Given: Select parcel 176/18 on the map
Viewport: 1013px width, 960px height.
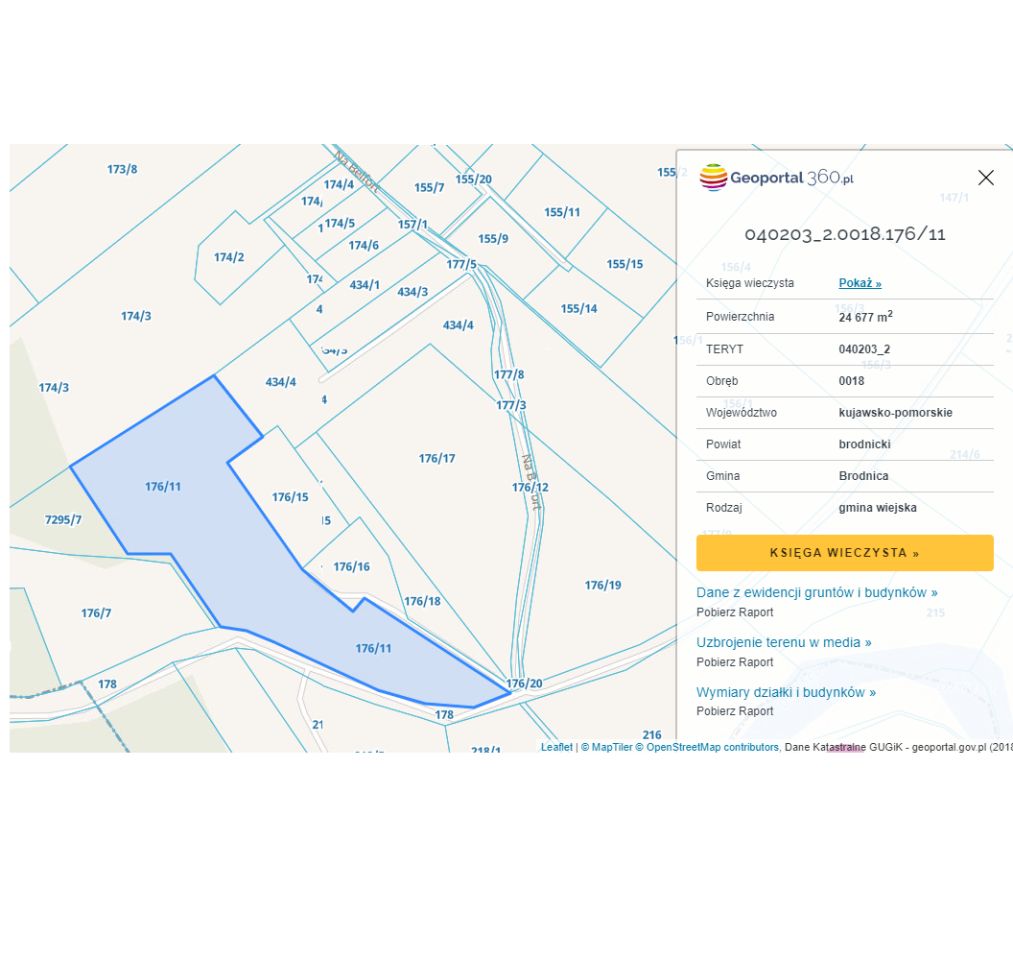Looking at the screenshot, I should [422, 601].
